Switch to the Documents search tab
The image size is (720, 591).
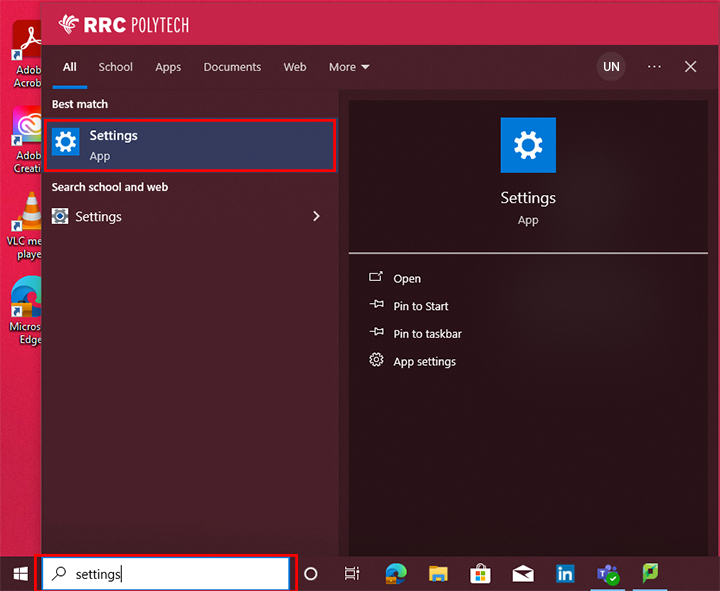click(232, 67)
